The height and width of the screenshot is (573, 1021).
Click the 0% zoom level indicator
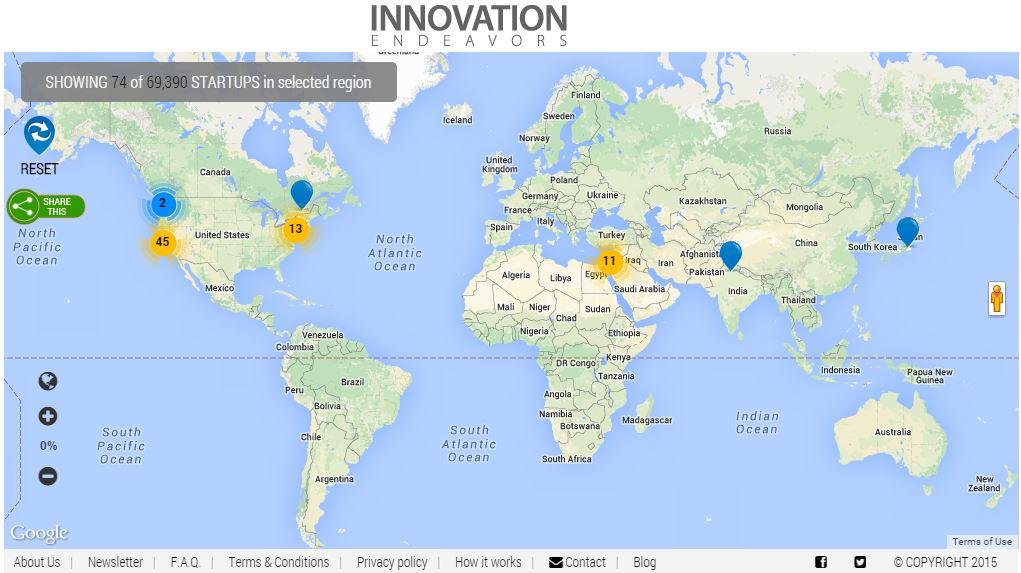(x=48, y=446)
